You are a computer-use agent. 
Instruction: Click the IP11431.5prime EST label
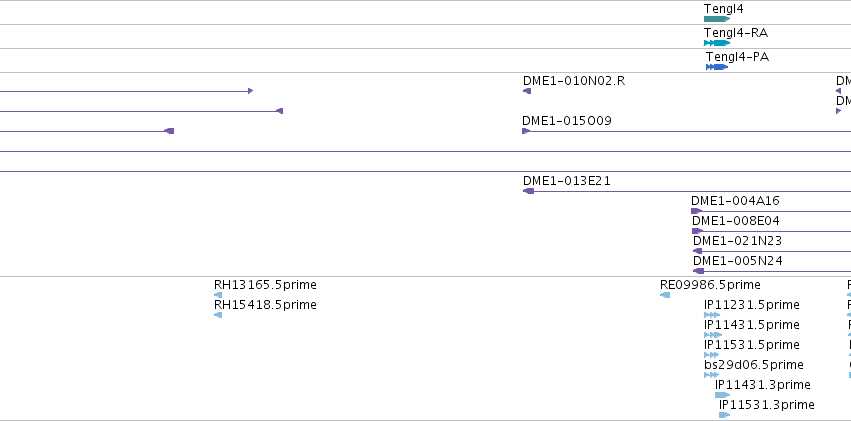click(752, 324)
